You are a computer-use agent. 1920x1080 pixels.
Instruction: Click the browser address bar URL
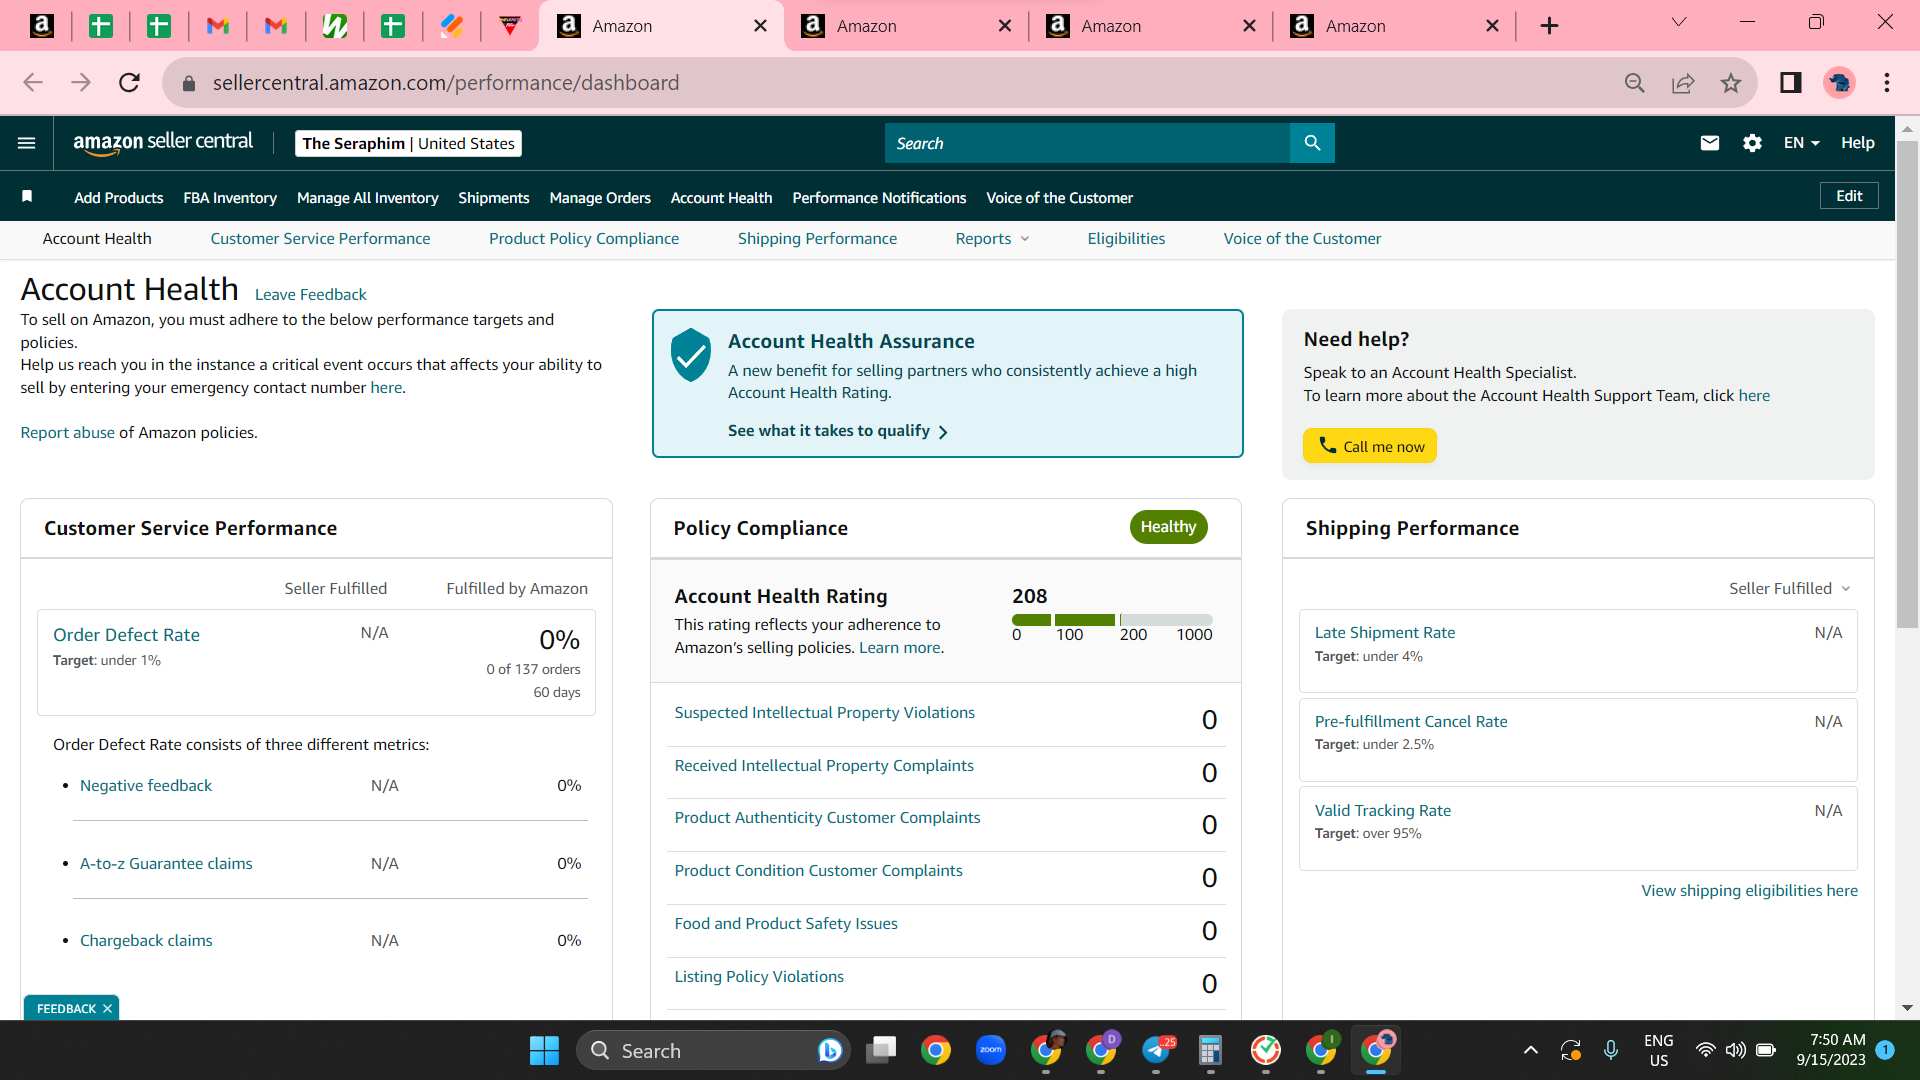[446, 83]
